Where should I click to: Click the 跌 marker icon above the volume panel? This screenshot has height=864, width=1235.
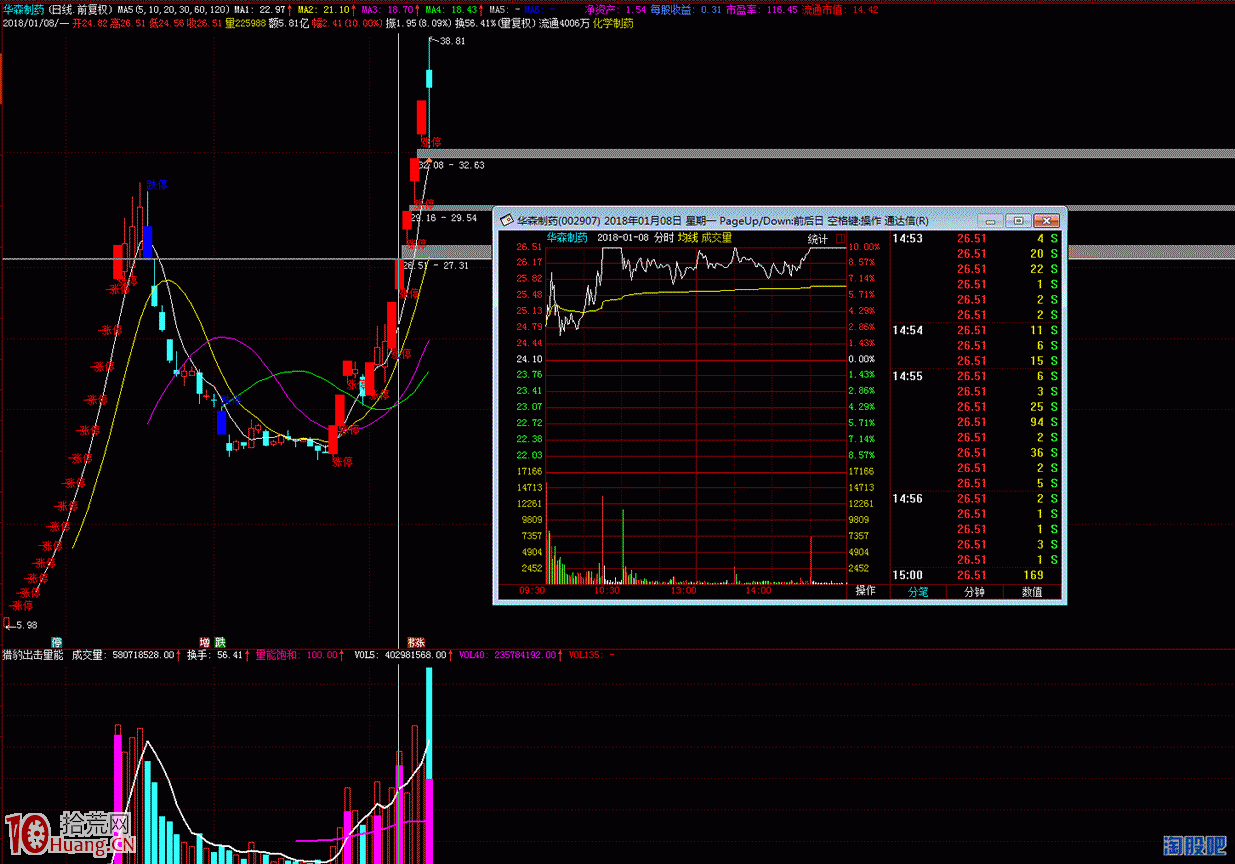click(219, 642)
